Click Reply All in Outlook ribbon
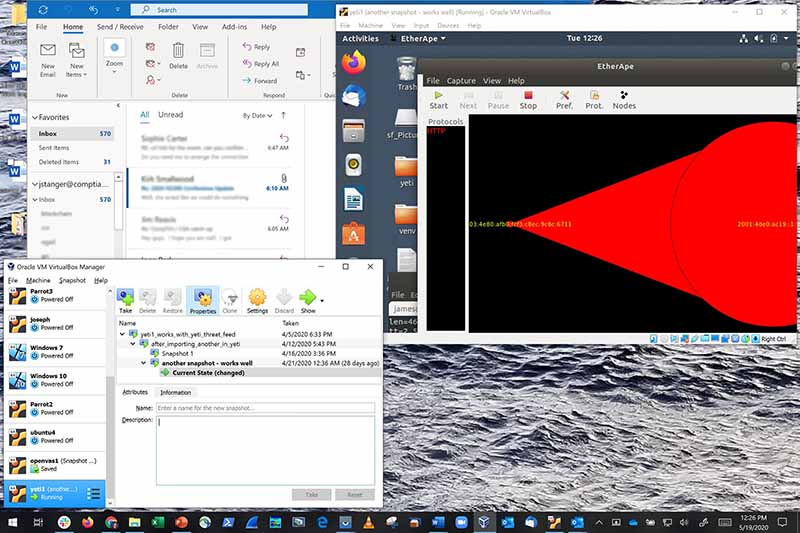The image size is (800, 533). pos(261,64)
